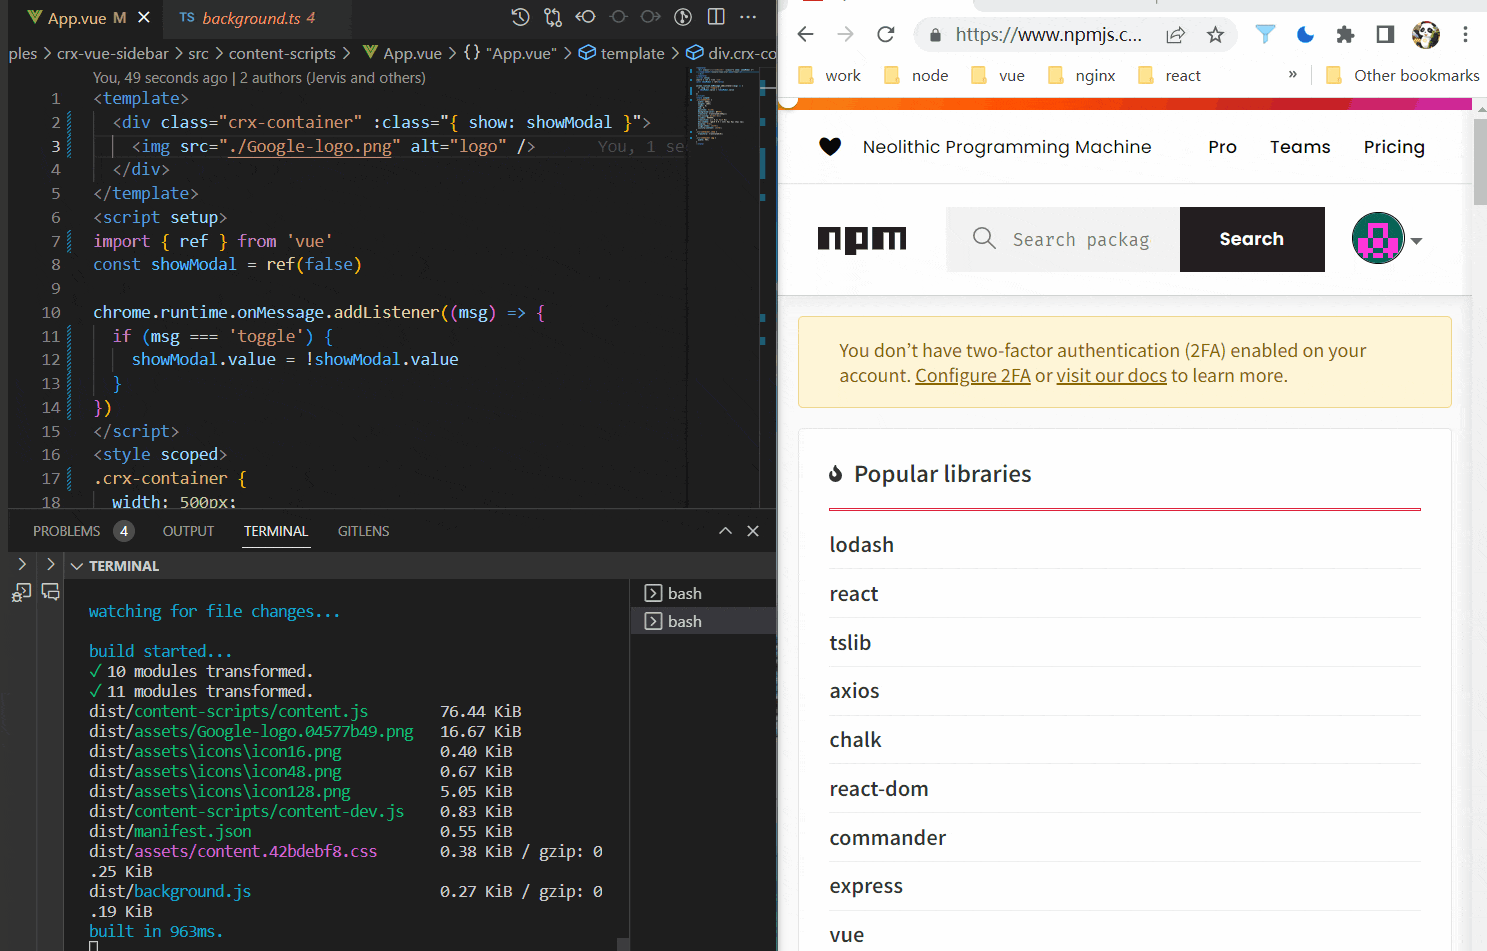1487x951 pixels.
Task: Toggle browser side panel icon
Action: tap(1385, 35)
